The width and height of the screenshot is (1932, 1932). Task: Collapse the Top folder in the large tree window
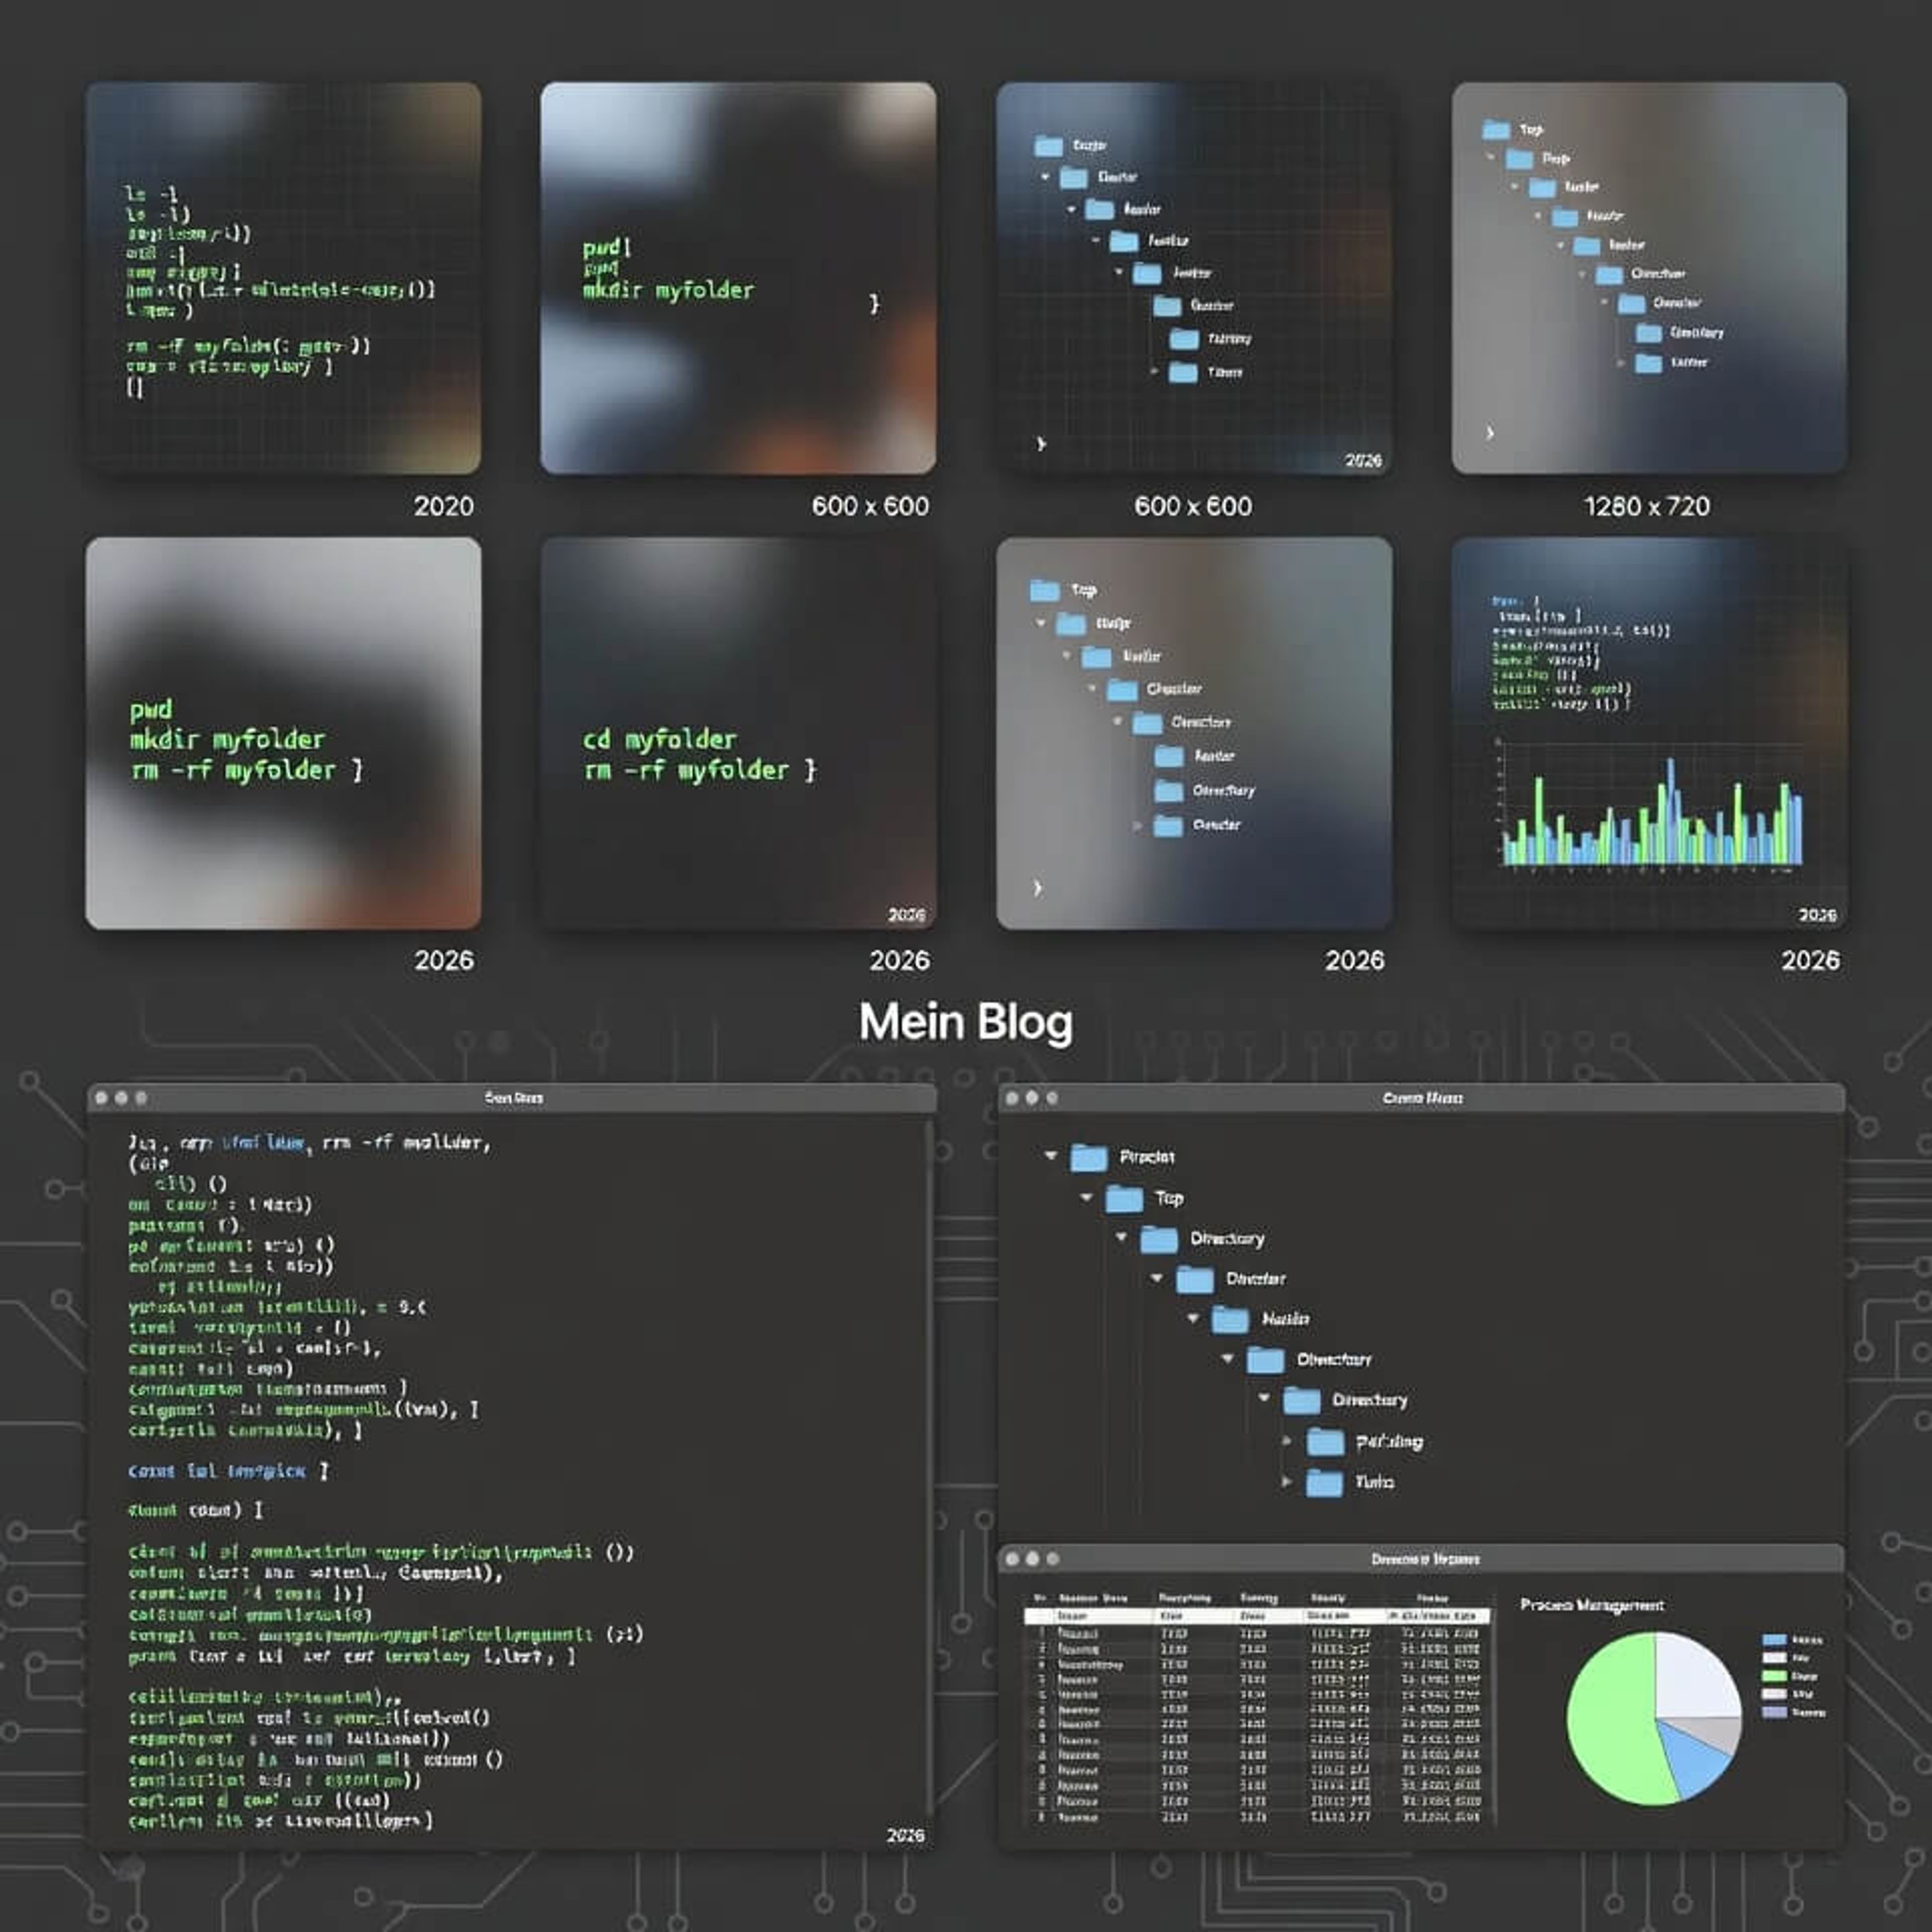pyautogui.click(x=1086, y=1197)
